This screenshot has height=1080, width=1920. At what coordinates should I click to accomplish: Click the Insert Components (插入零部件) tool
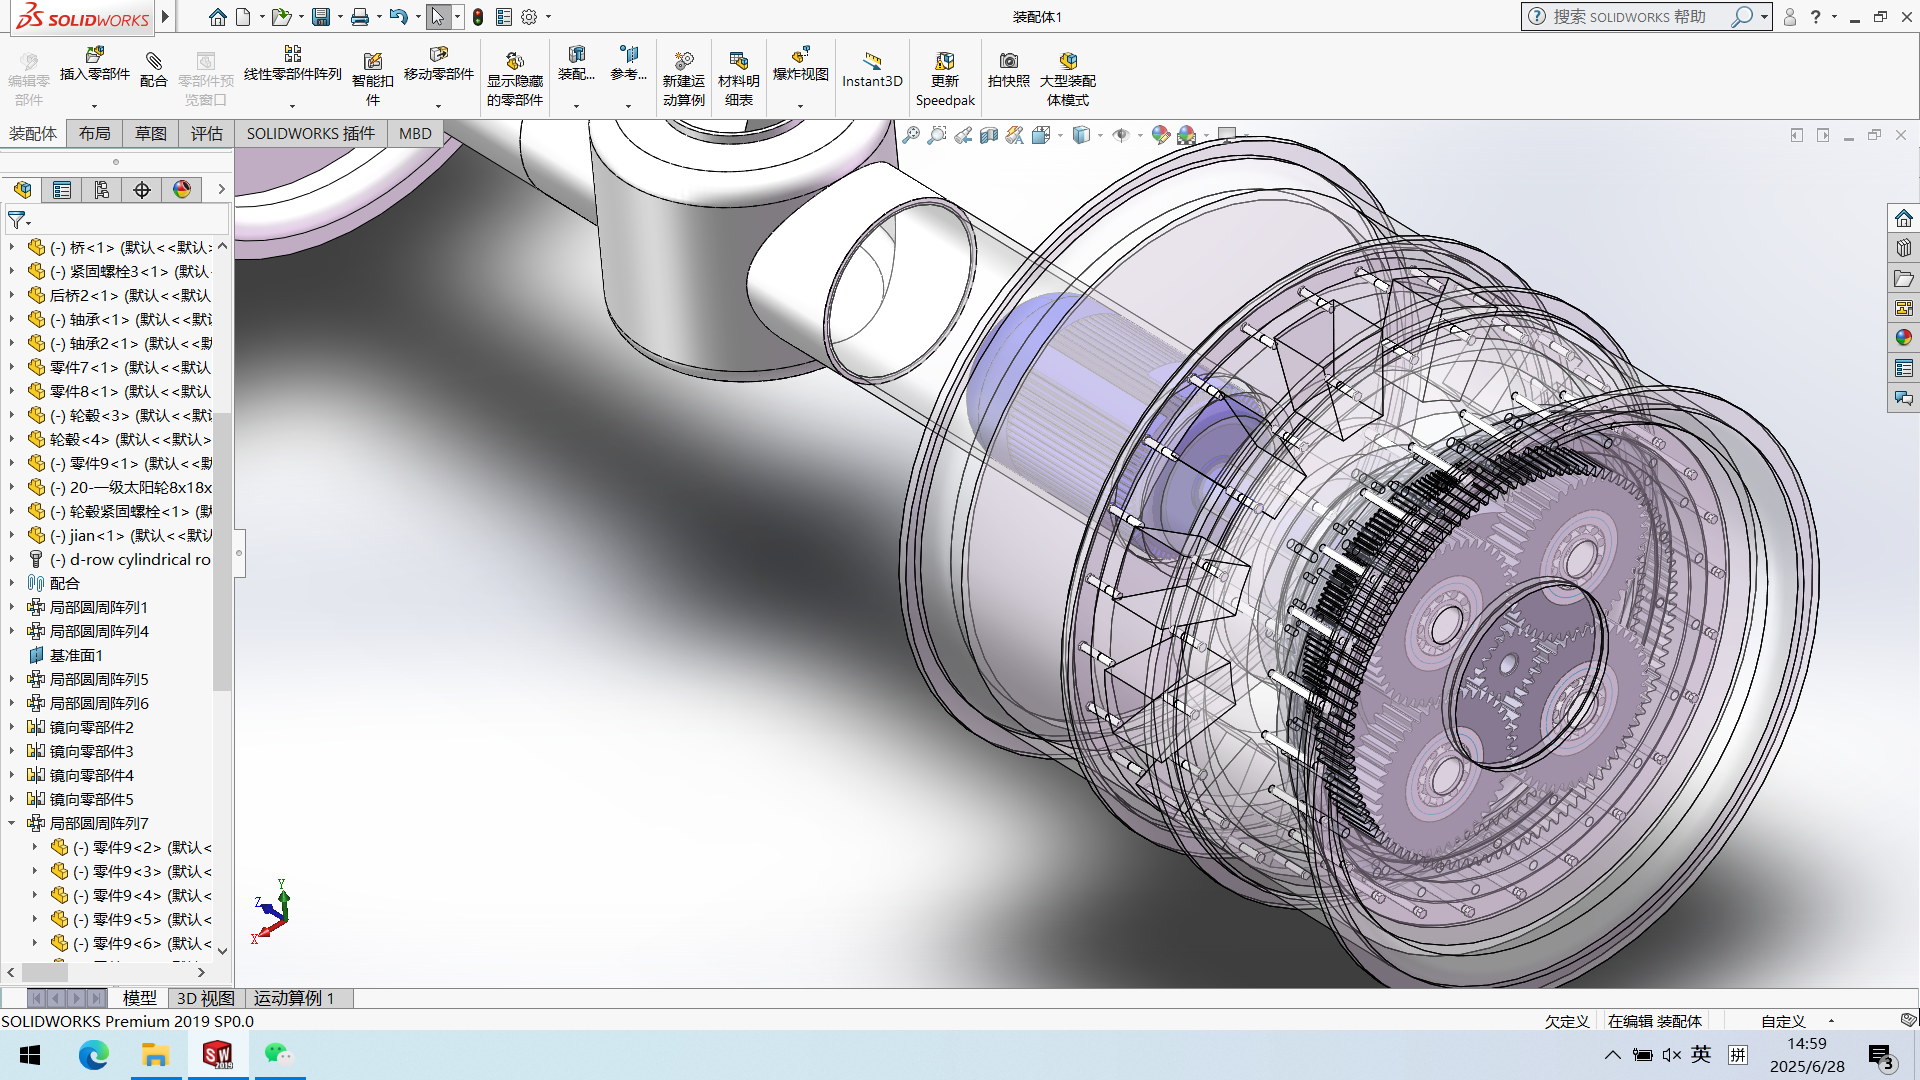click(x=95, y=62)
